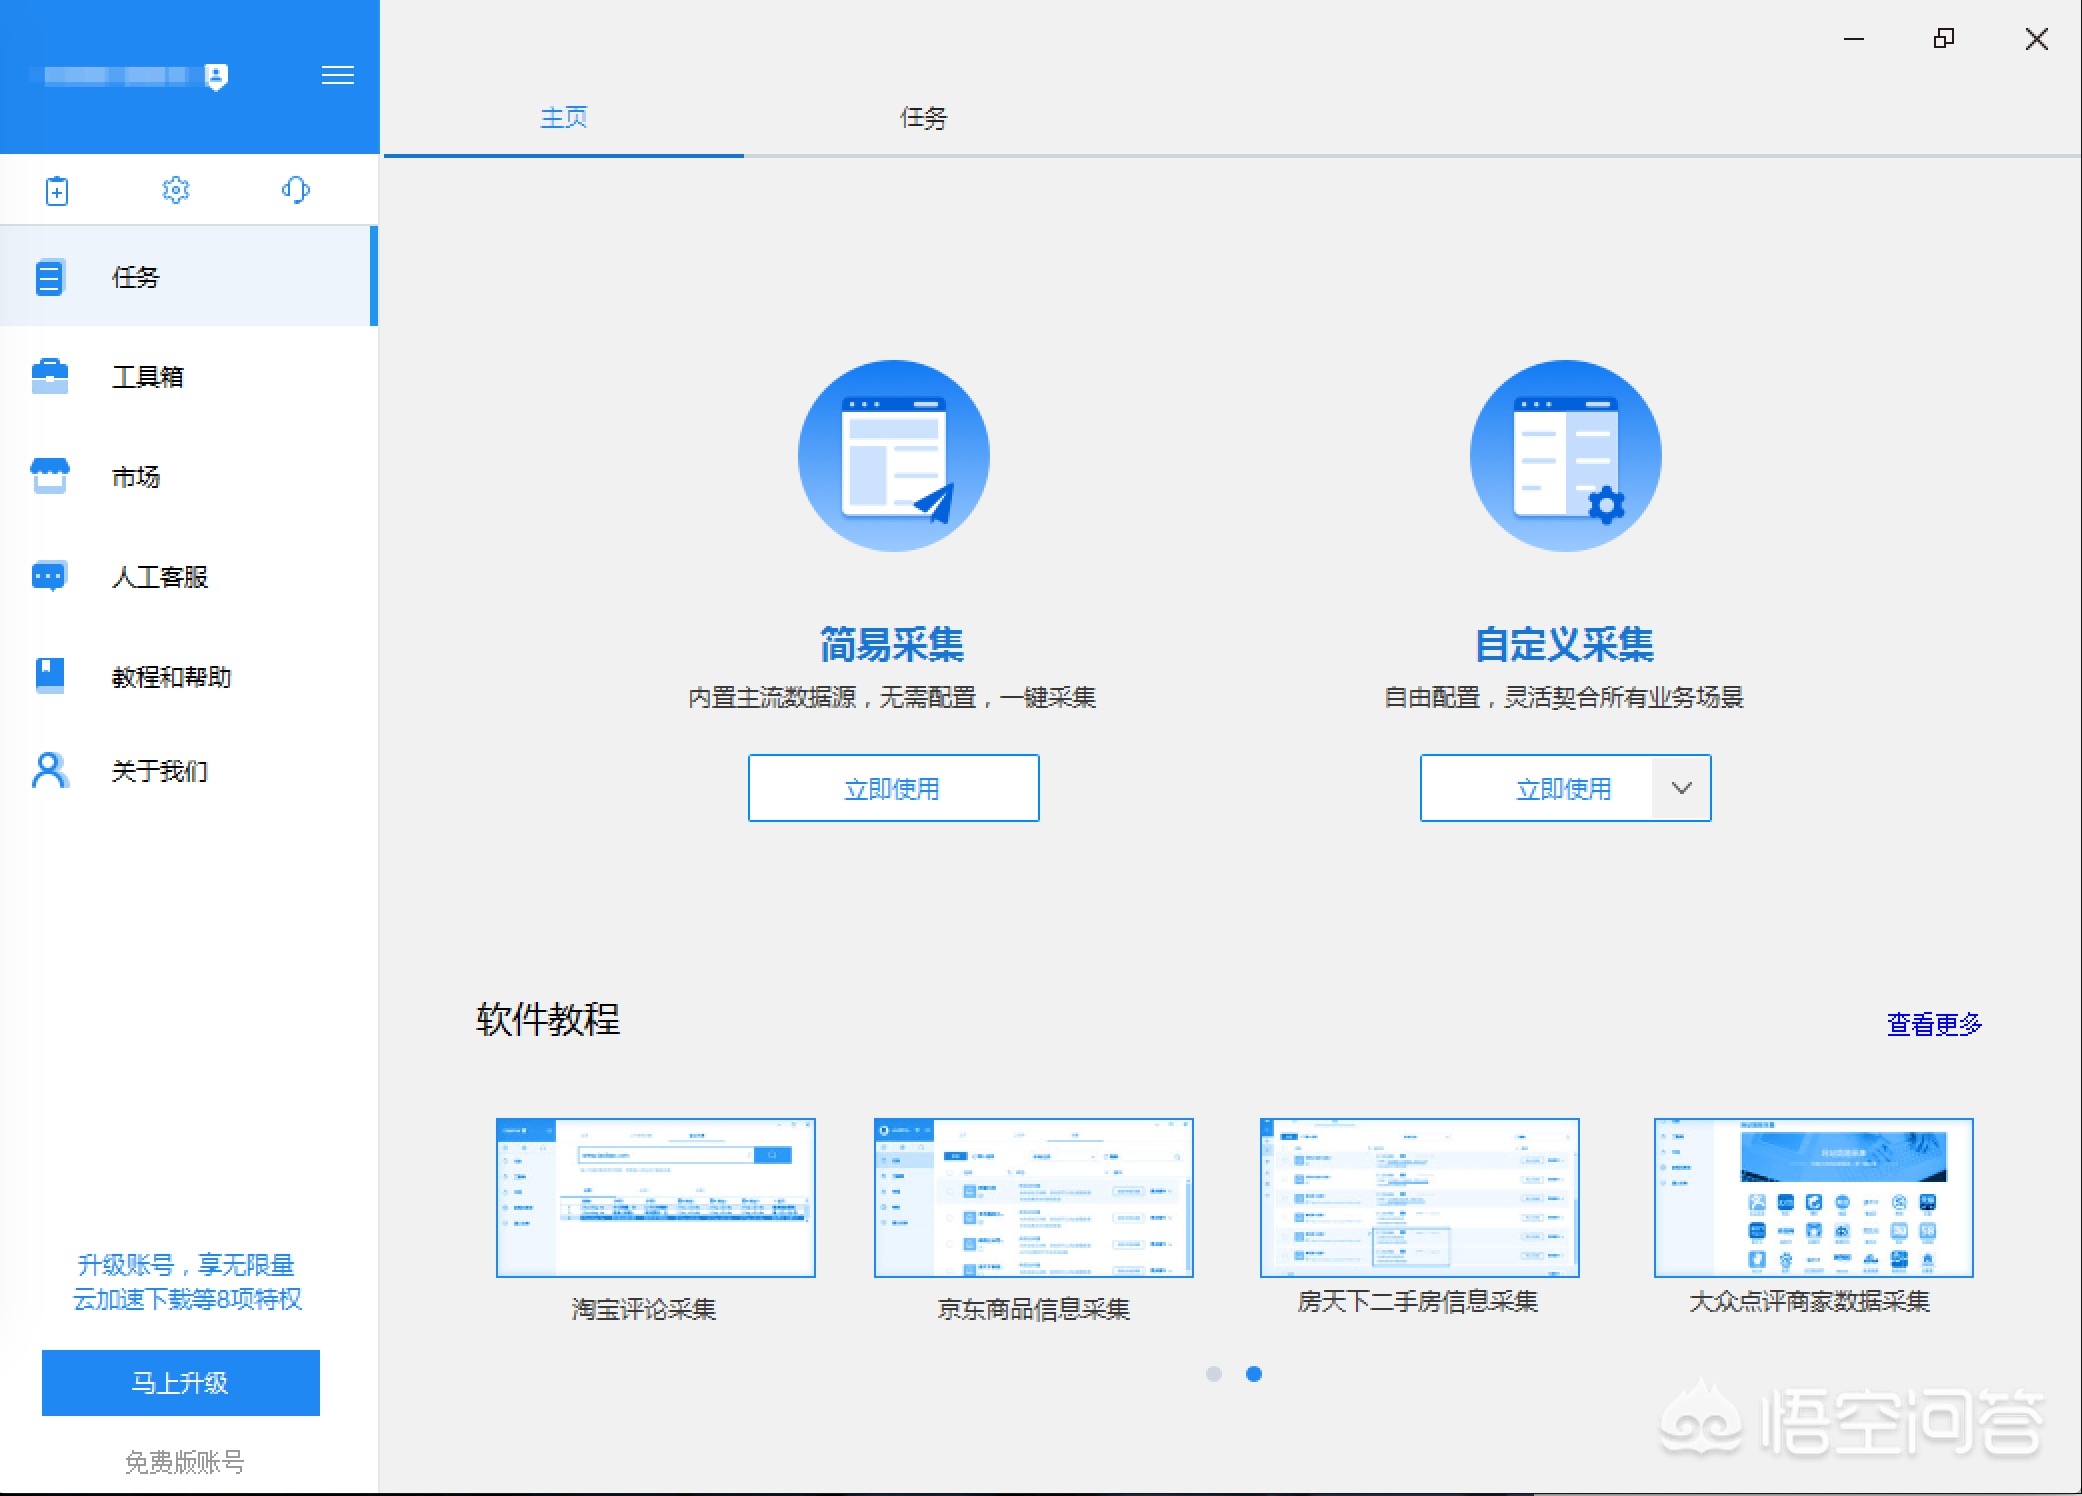Click 立即使用 under 自定义采集

point(1536,789)
